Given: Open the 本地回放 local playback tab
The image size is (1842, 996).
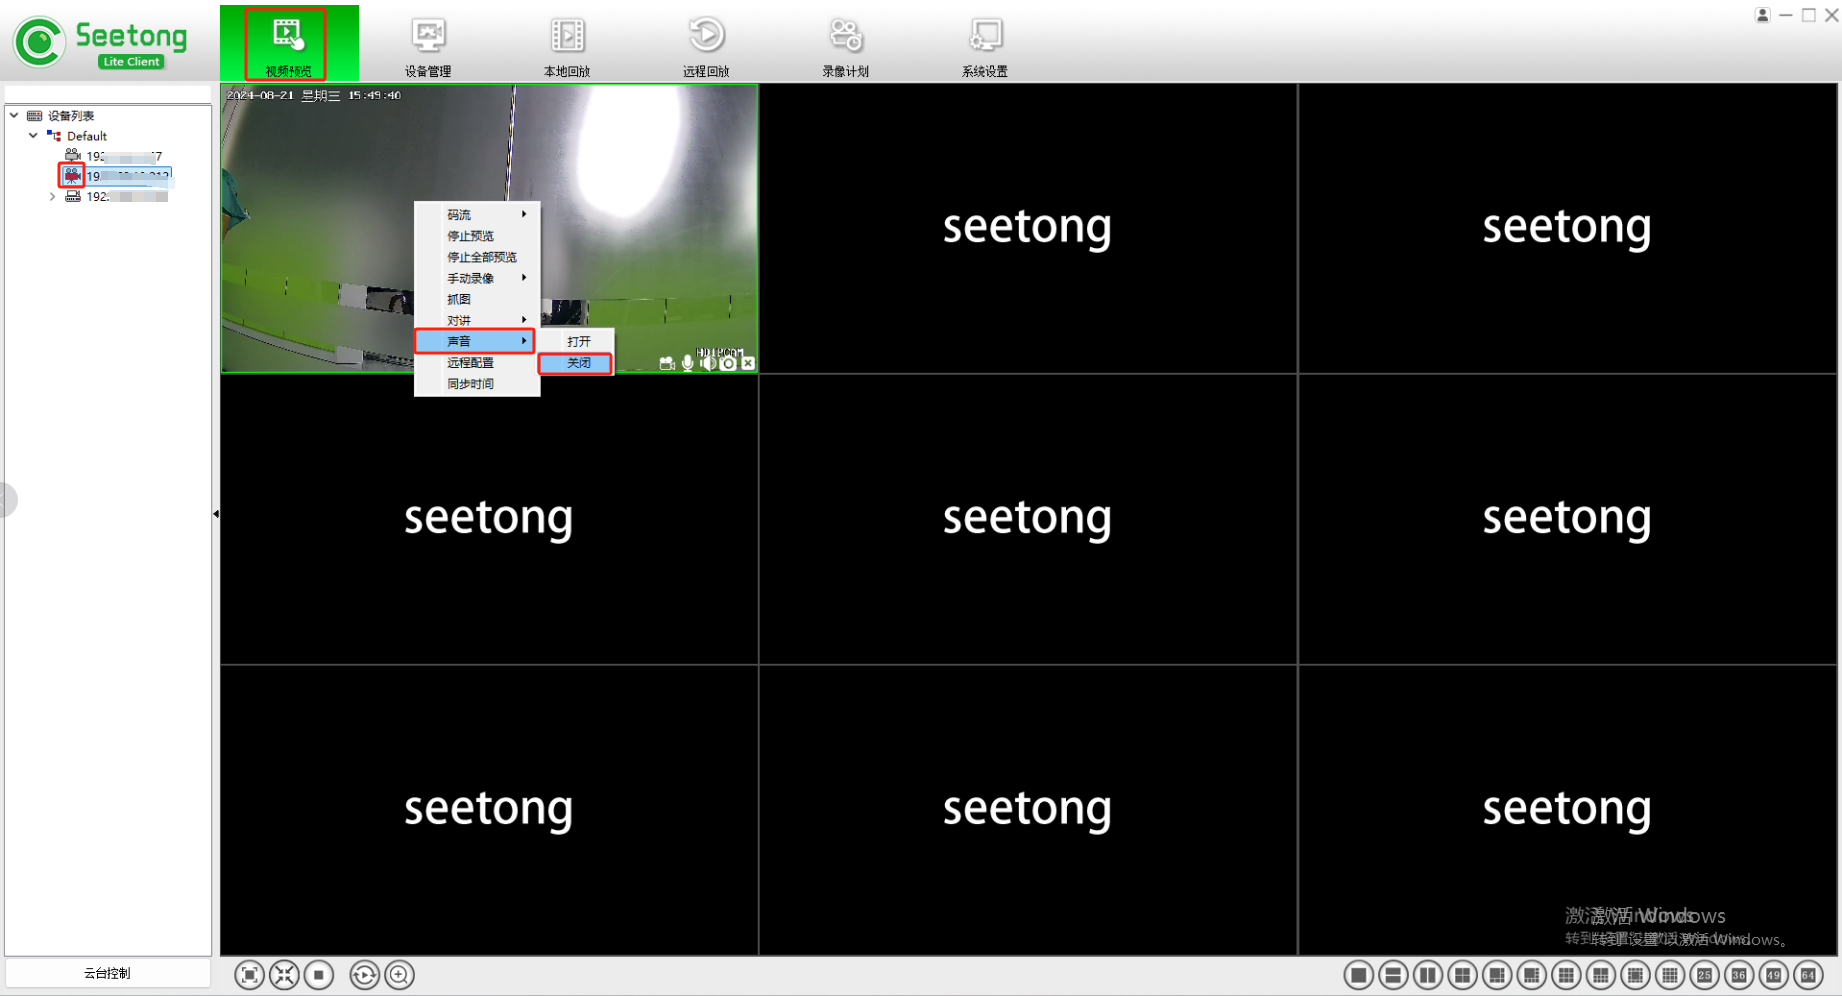Looking at the screenshot, I should tap(567, 45).
